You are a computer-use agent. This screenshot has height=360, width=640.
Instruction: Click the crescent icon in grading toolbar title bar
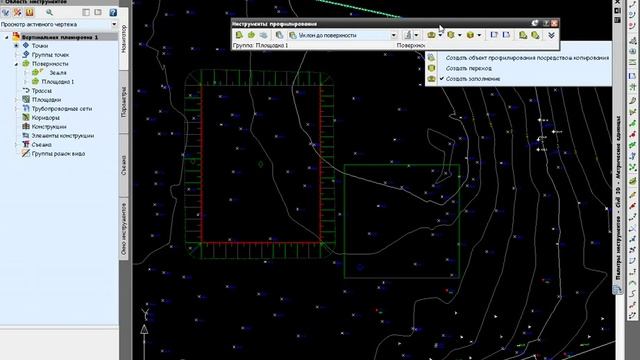(535, 24)
